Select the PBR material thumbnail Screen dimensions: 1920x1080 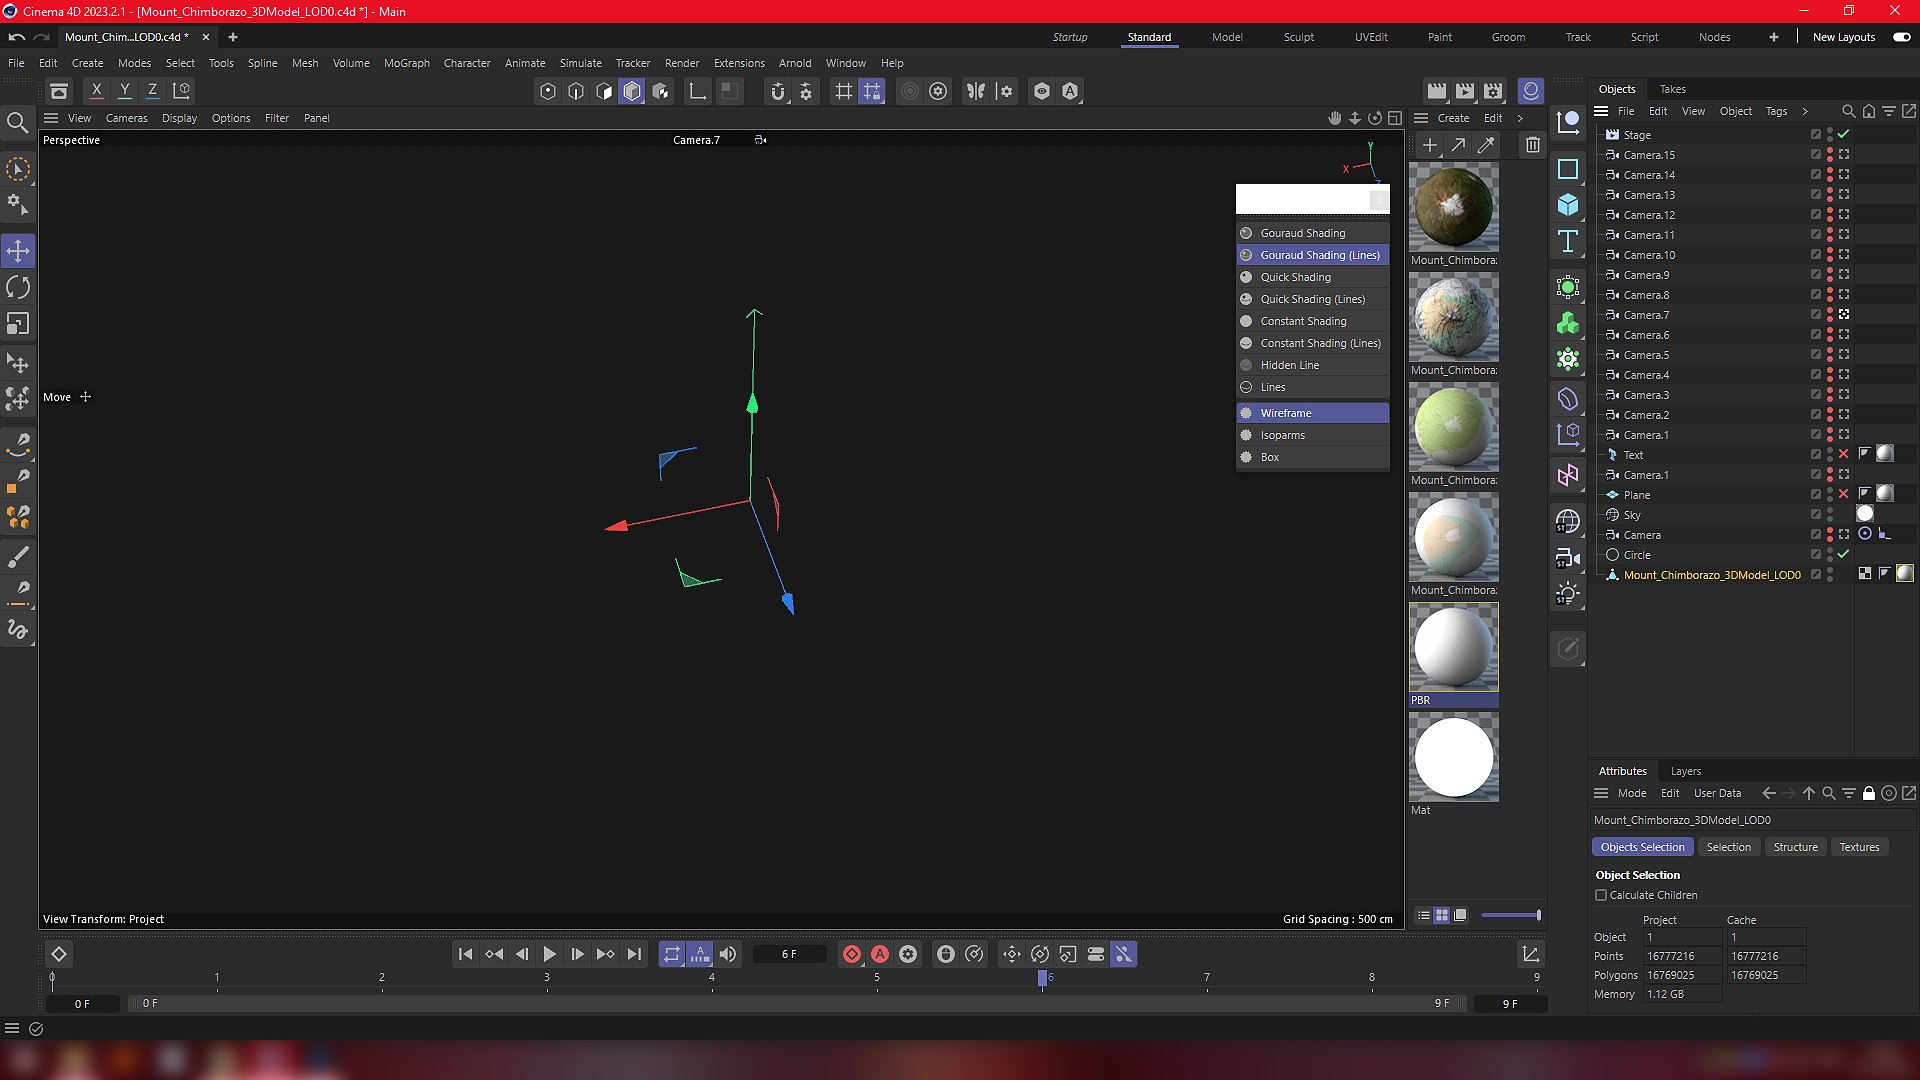(1453, 647)
